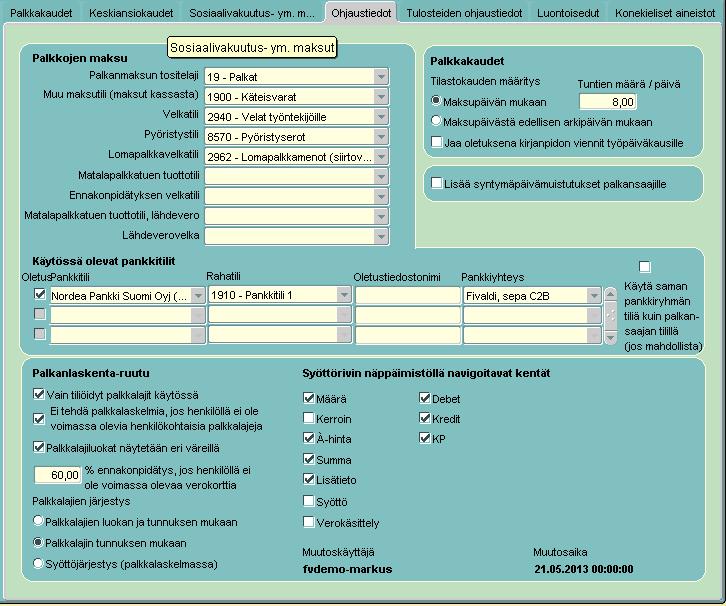The width and height of the screenshot is (726, 606).
Task: Open the Matalapalkkatuen tuottotili dropdown
Action: 381,176
